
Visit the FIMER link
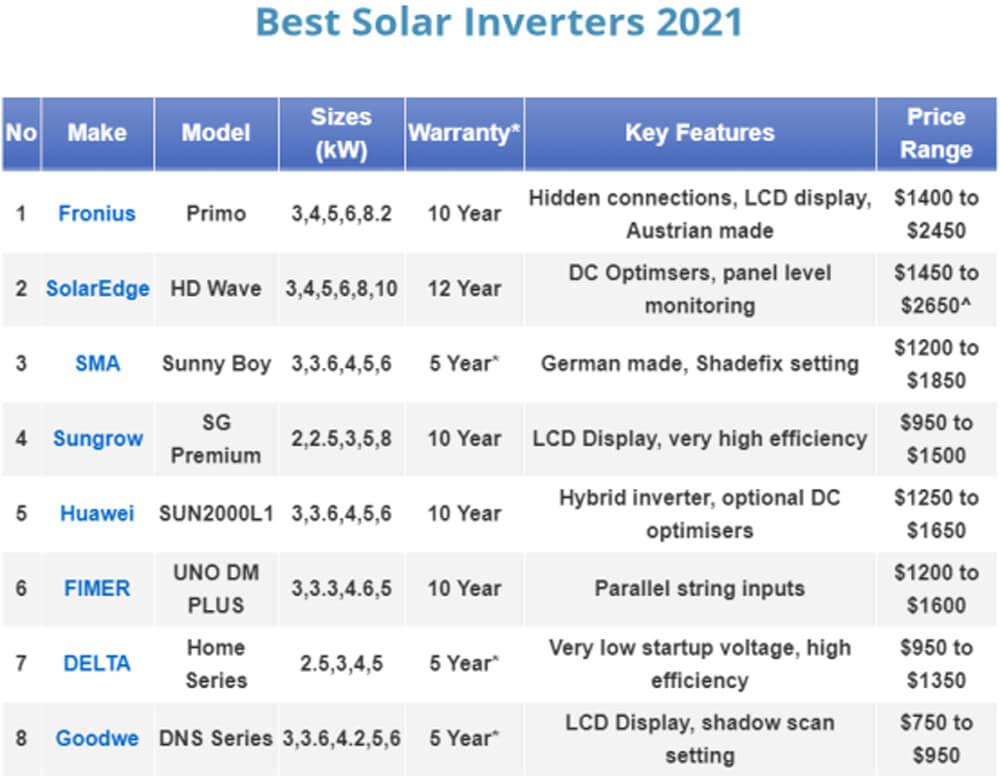point(97,588)
